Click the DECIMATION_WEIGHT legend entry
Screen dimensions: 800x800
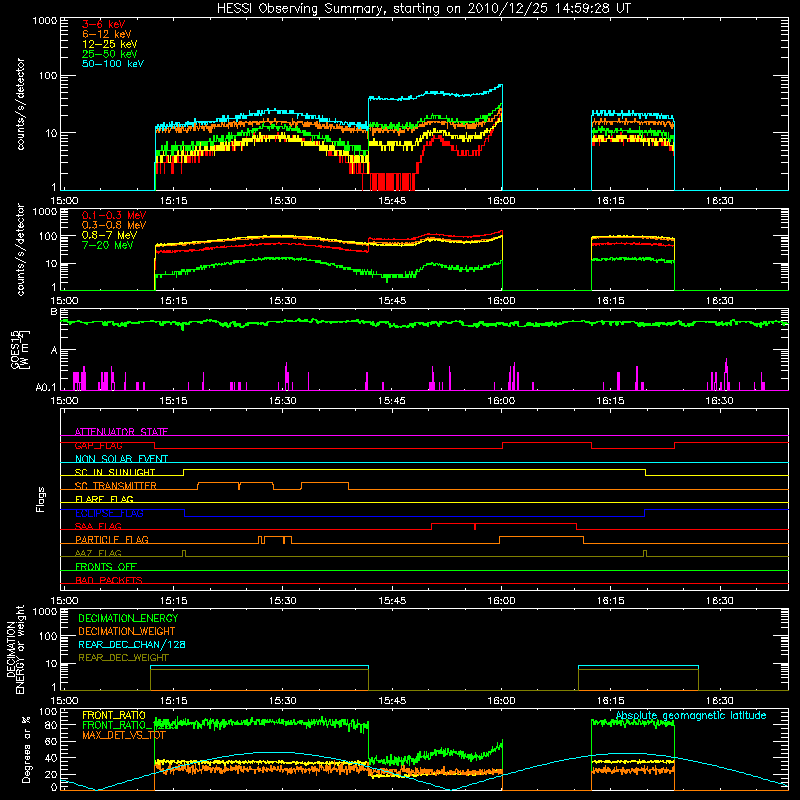click(127, 631)
